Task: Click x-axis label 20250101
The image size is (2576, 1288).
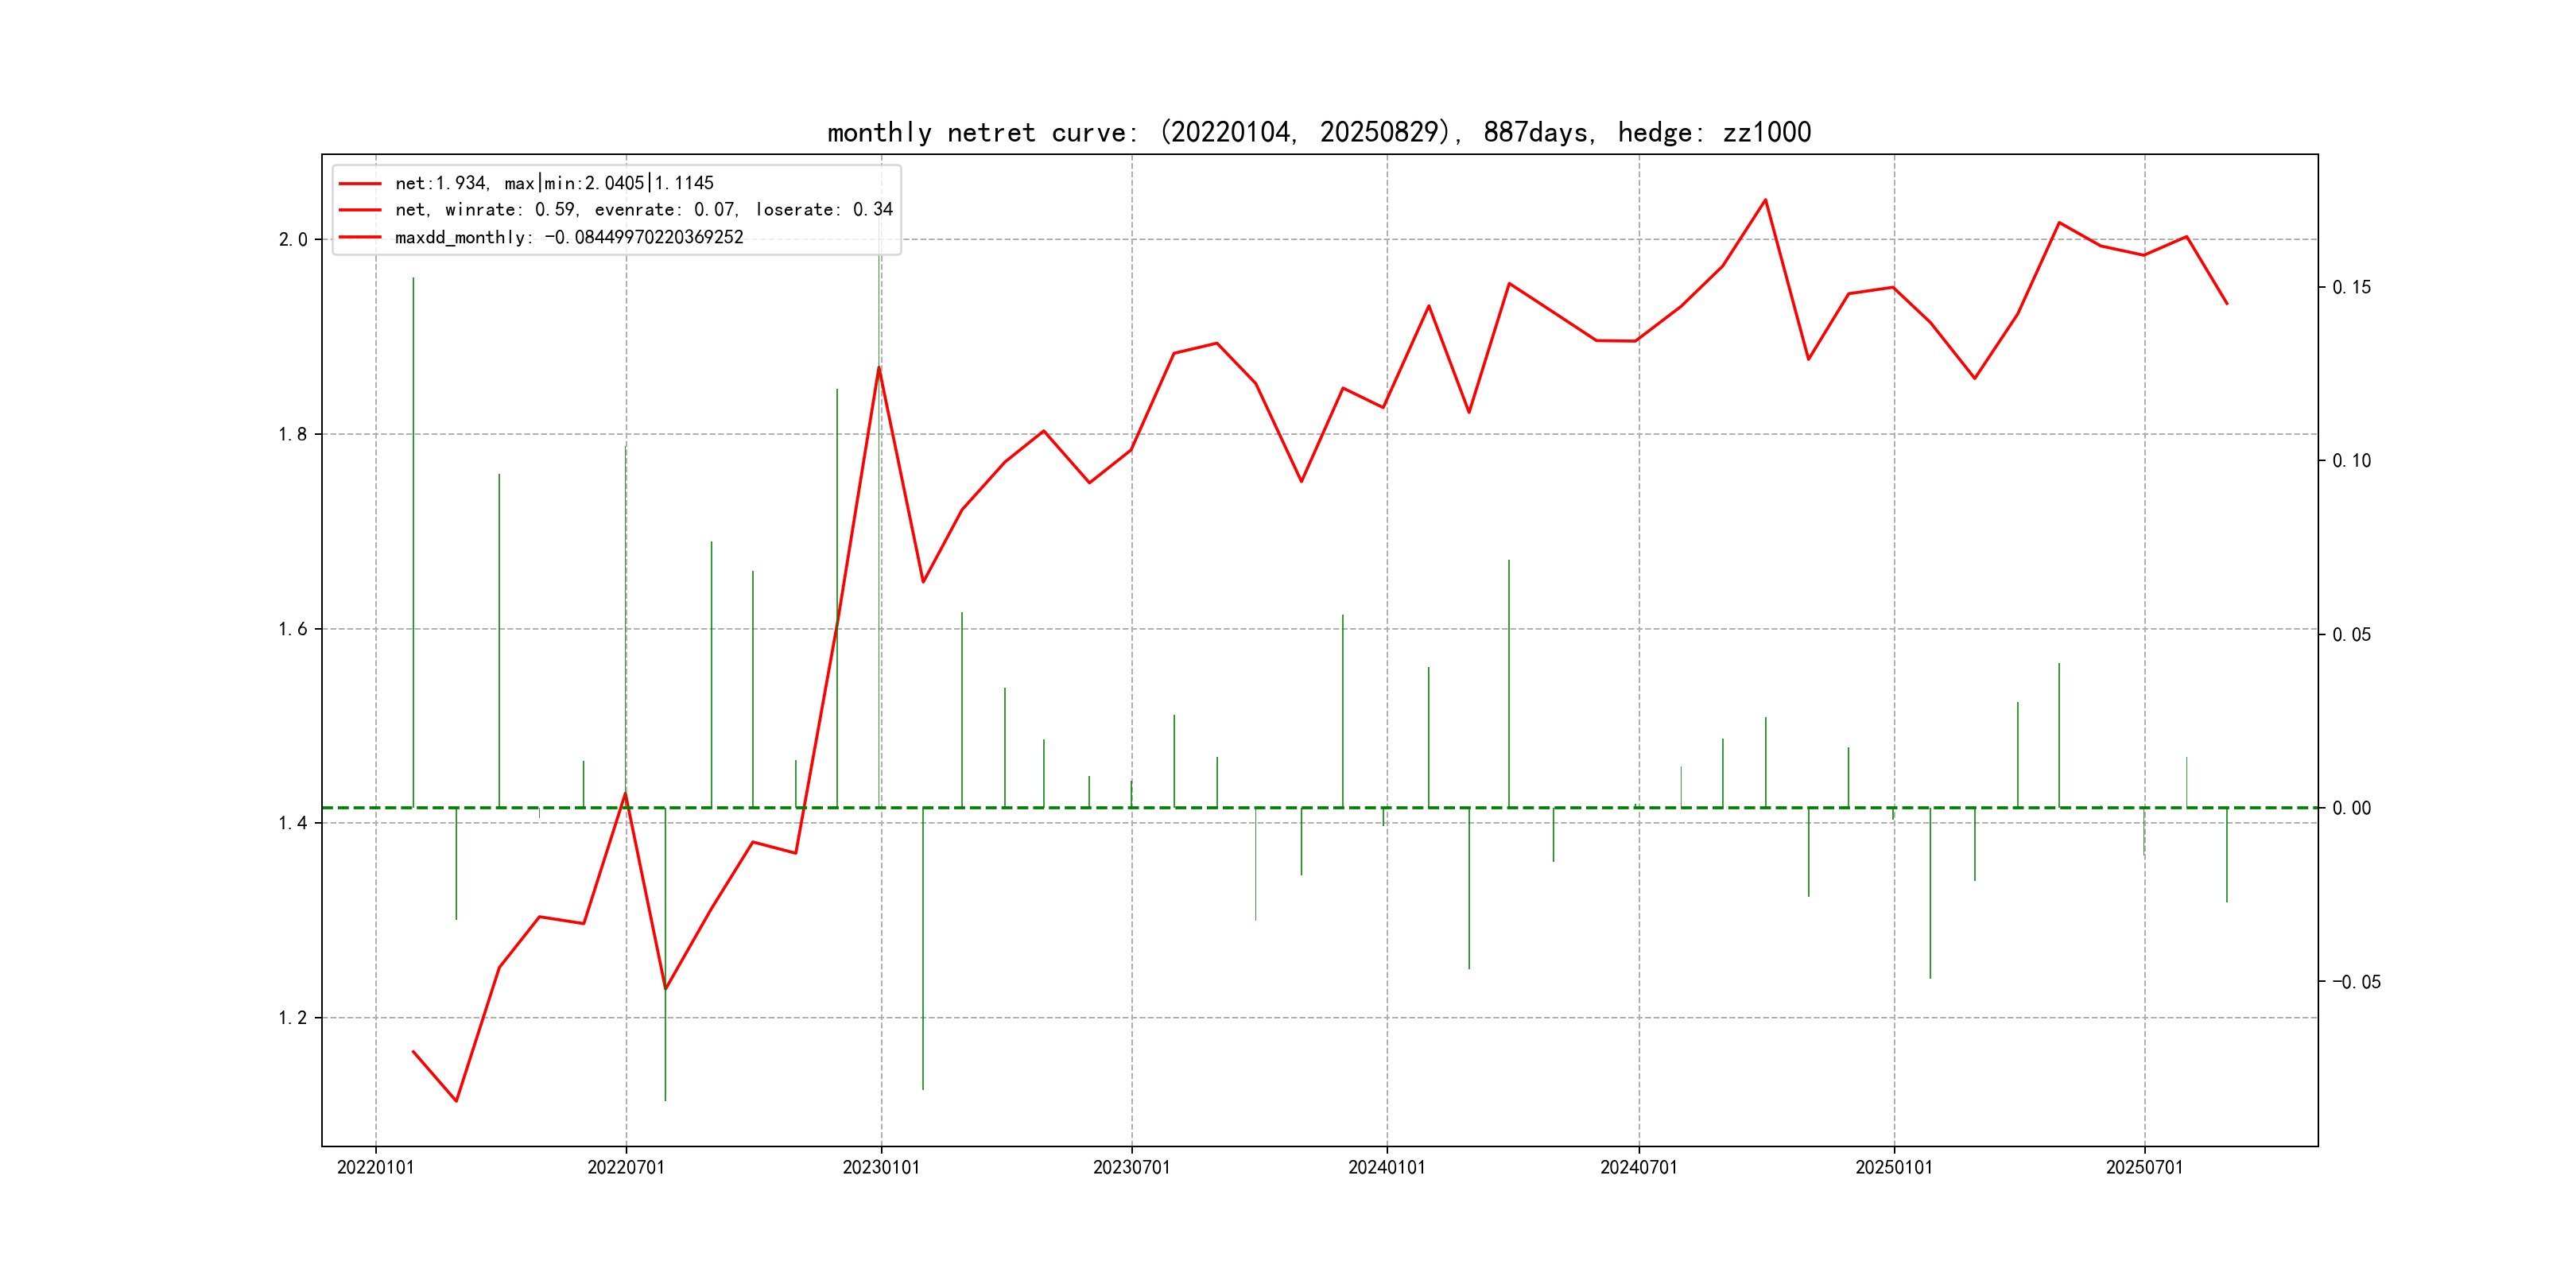Action: coord(1893,1167)
